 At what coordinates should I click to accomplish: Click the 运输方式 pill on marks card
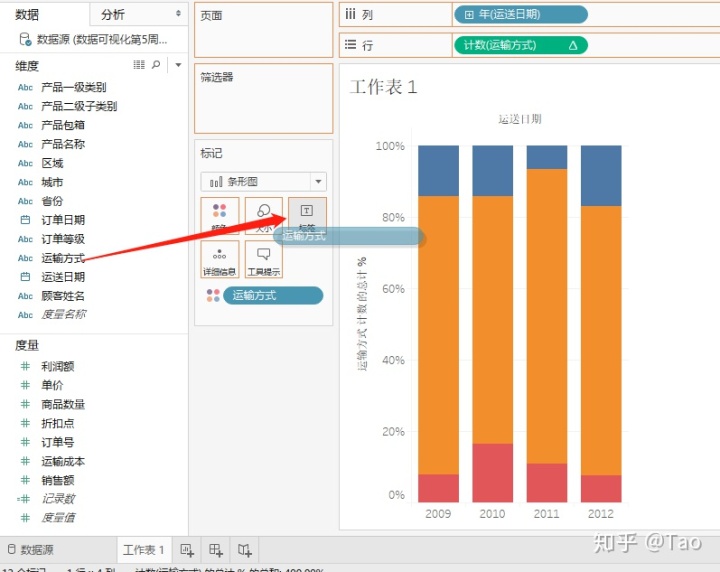click(273, 295)
